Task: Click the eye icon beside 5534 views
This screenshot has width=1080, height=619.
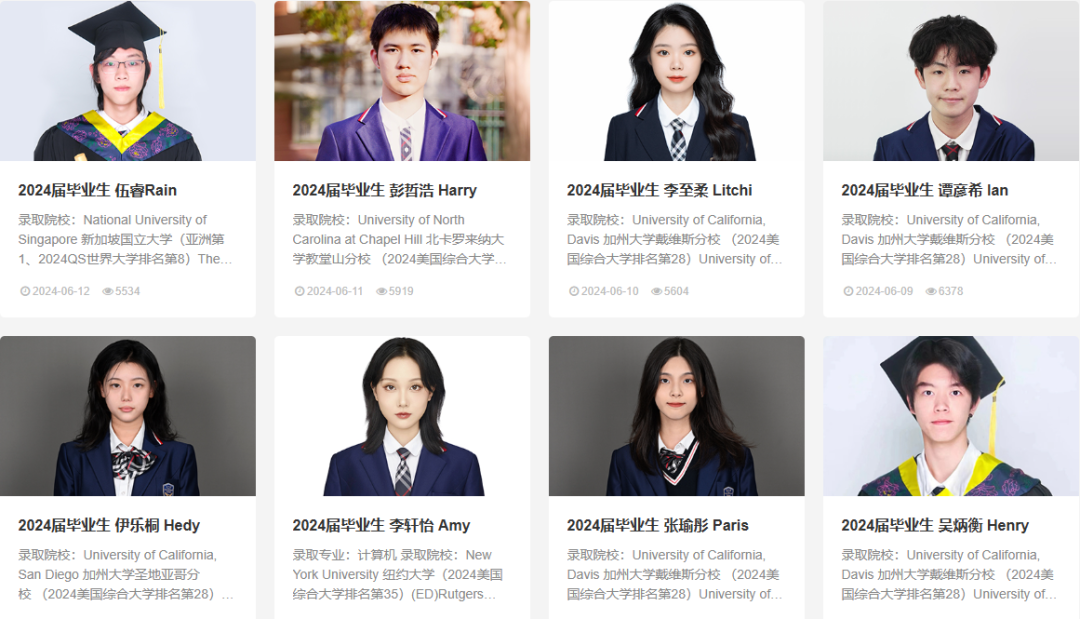Action: tap(107, 291)
